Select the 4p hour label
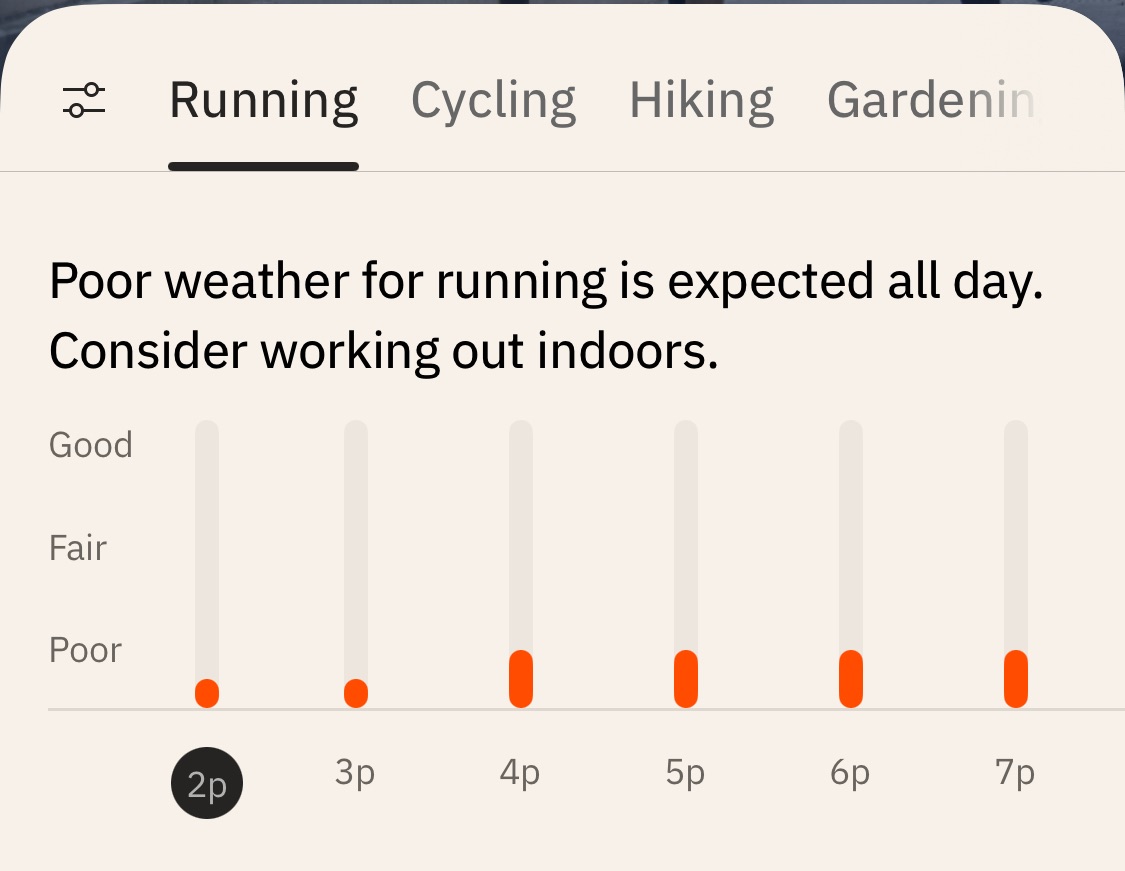This screenshot has height=871, width=1125. pos(520,773)
